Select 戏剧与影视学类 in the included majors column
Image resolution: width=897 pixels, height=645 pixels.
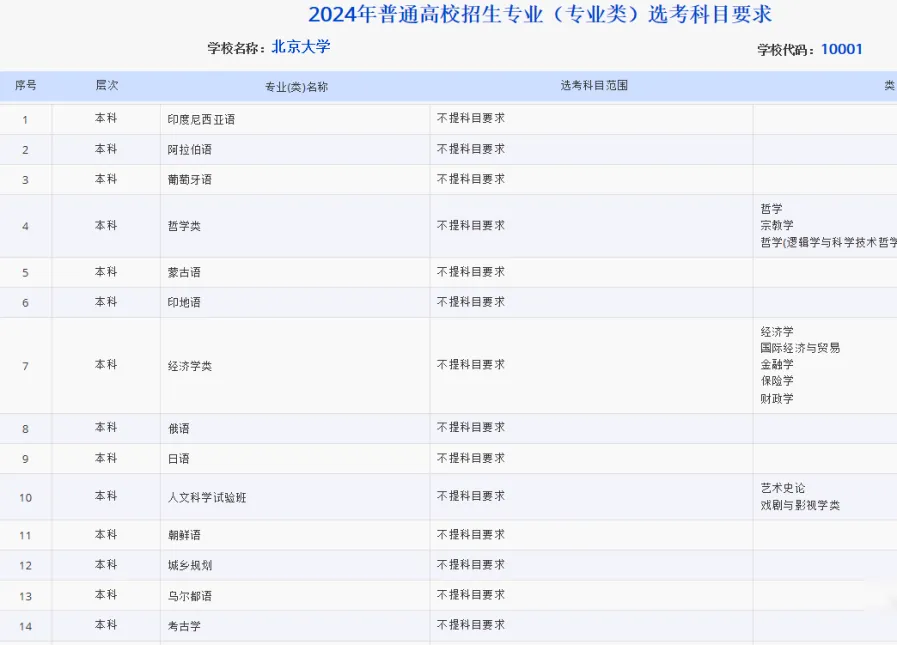pyautogui.click(x=800, y=505)
